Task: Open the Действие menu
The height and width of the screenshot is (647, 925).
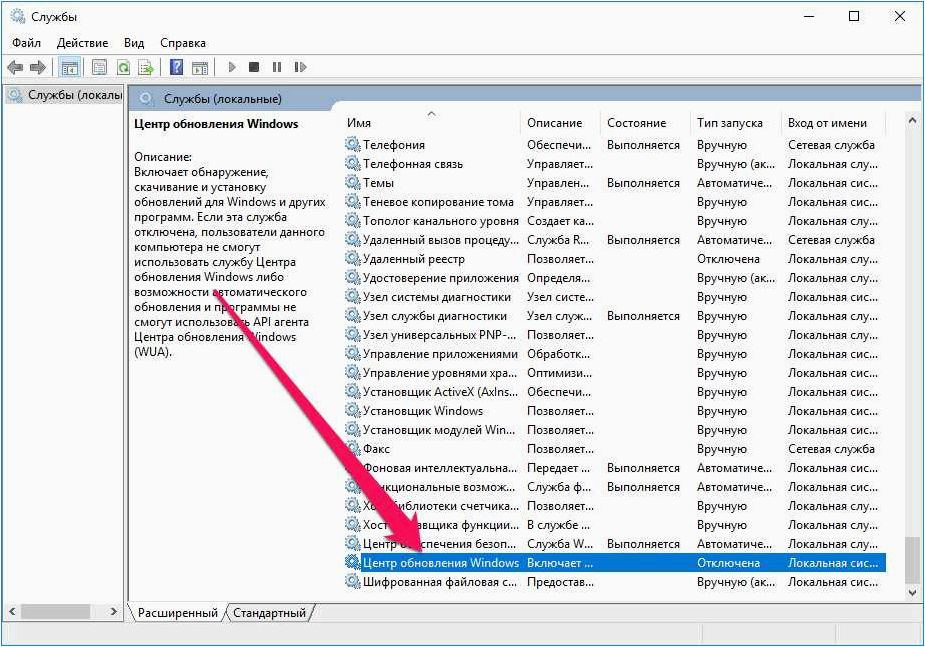Action: point(83,43)
